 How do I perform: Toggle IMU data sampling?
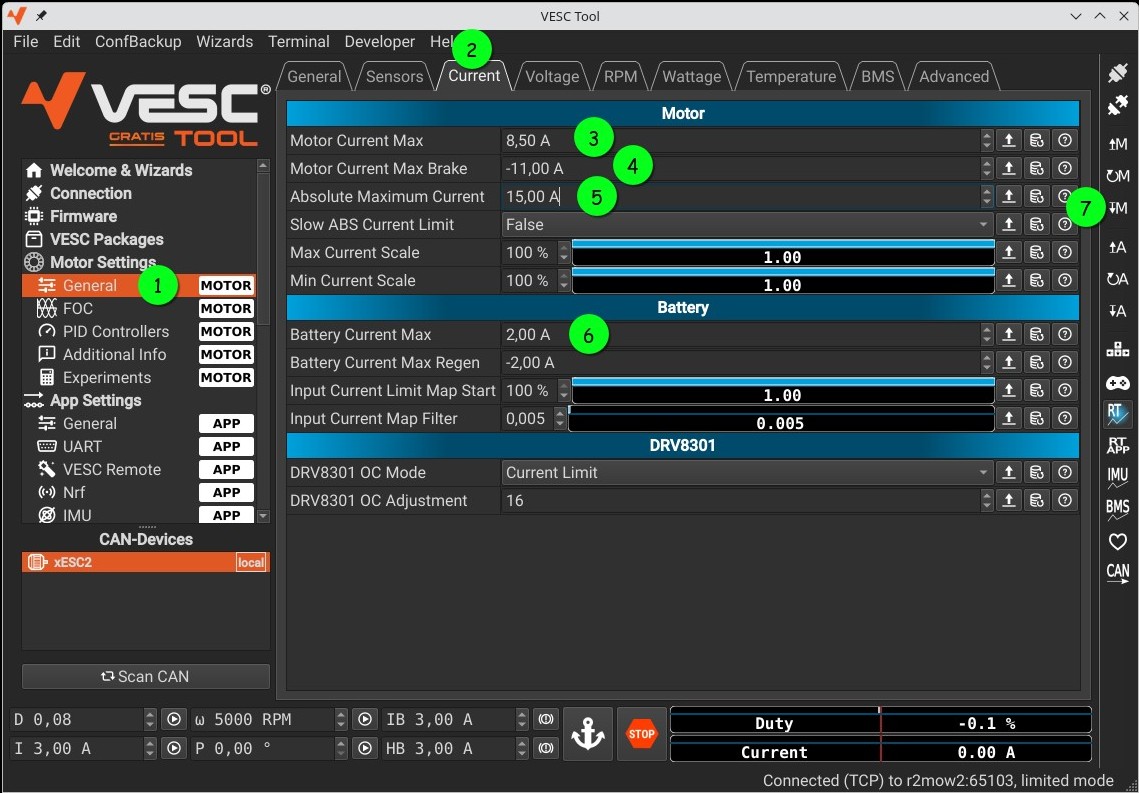(x=1117, y=477)
